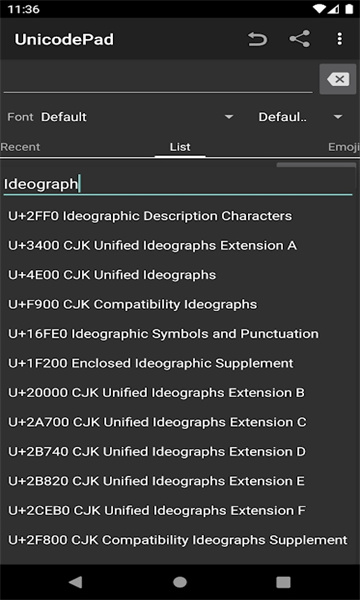
Task: Open the second Defaul.. style dropdown
Action: 300,117
